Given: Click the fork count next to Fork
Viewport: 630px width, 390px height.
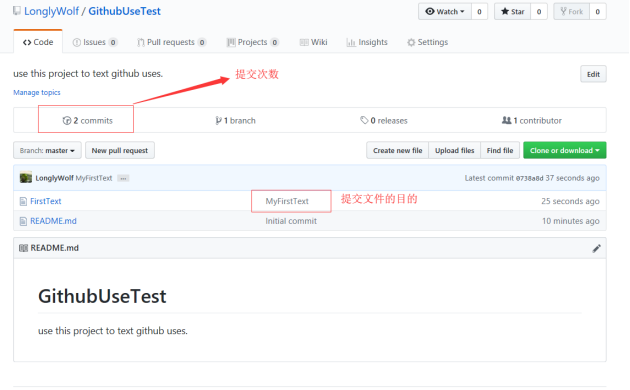Looking at the screenshot, I should click(597, 12).
